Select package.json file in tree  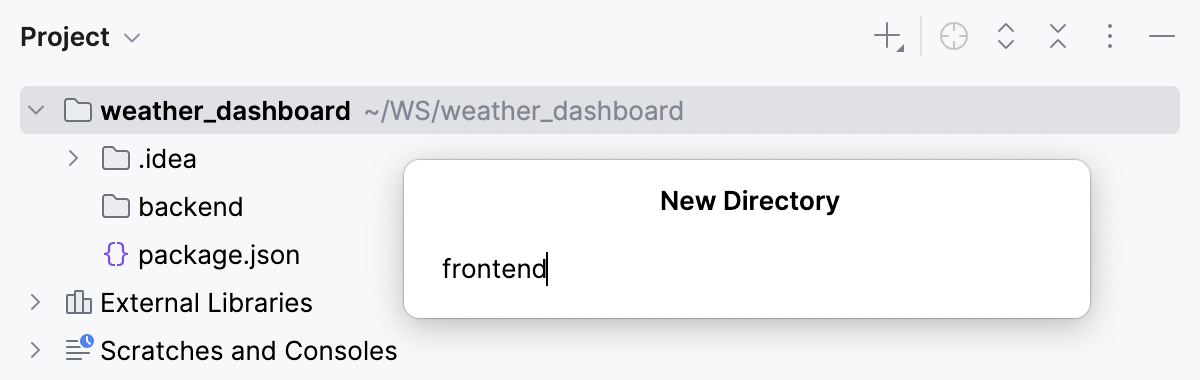point(219,255)
